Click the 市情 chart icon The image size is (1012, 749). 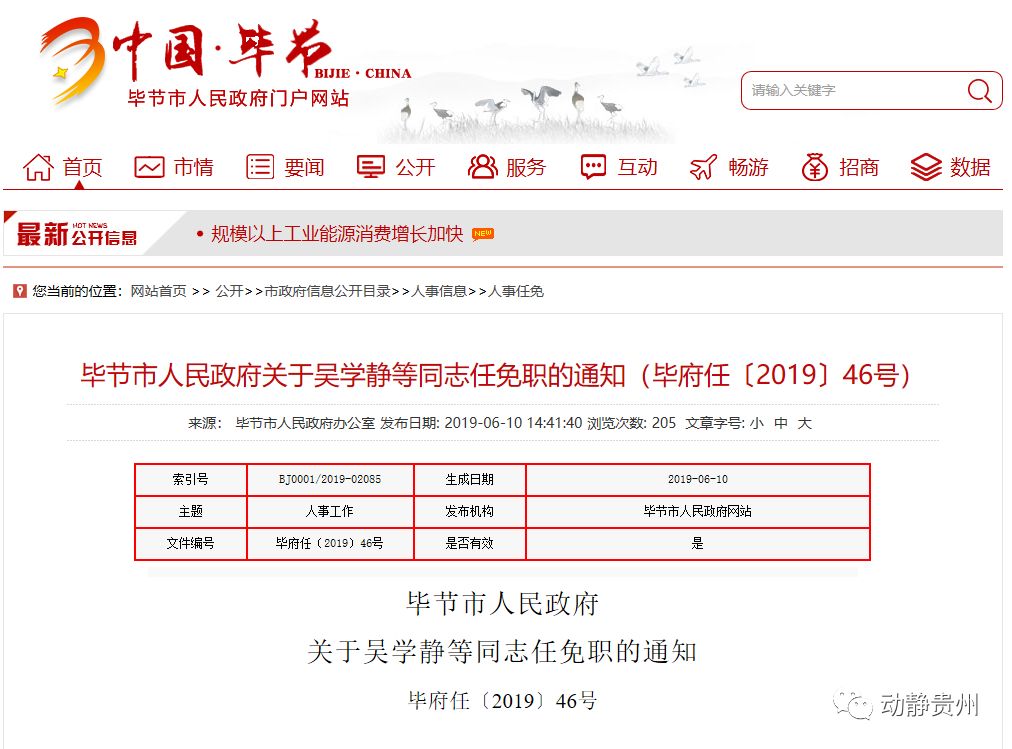[x=149, y=168]
